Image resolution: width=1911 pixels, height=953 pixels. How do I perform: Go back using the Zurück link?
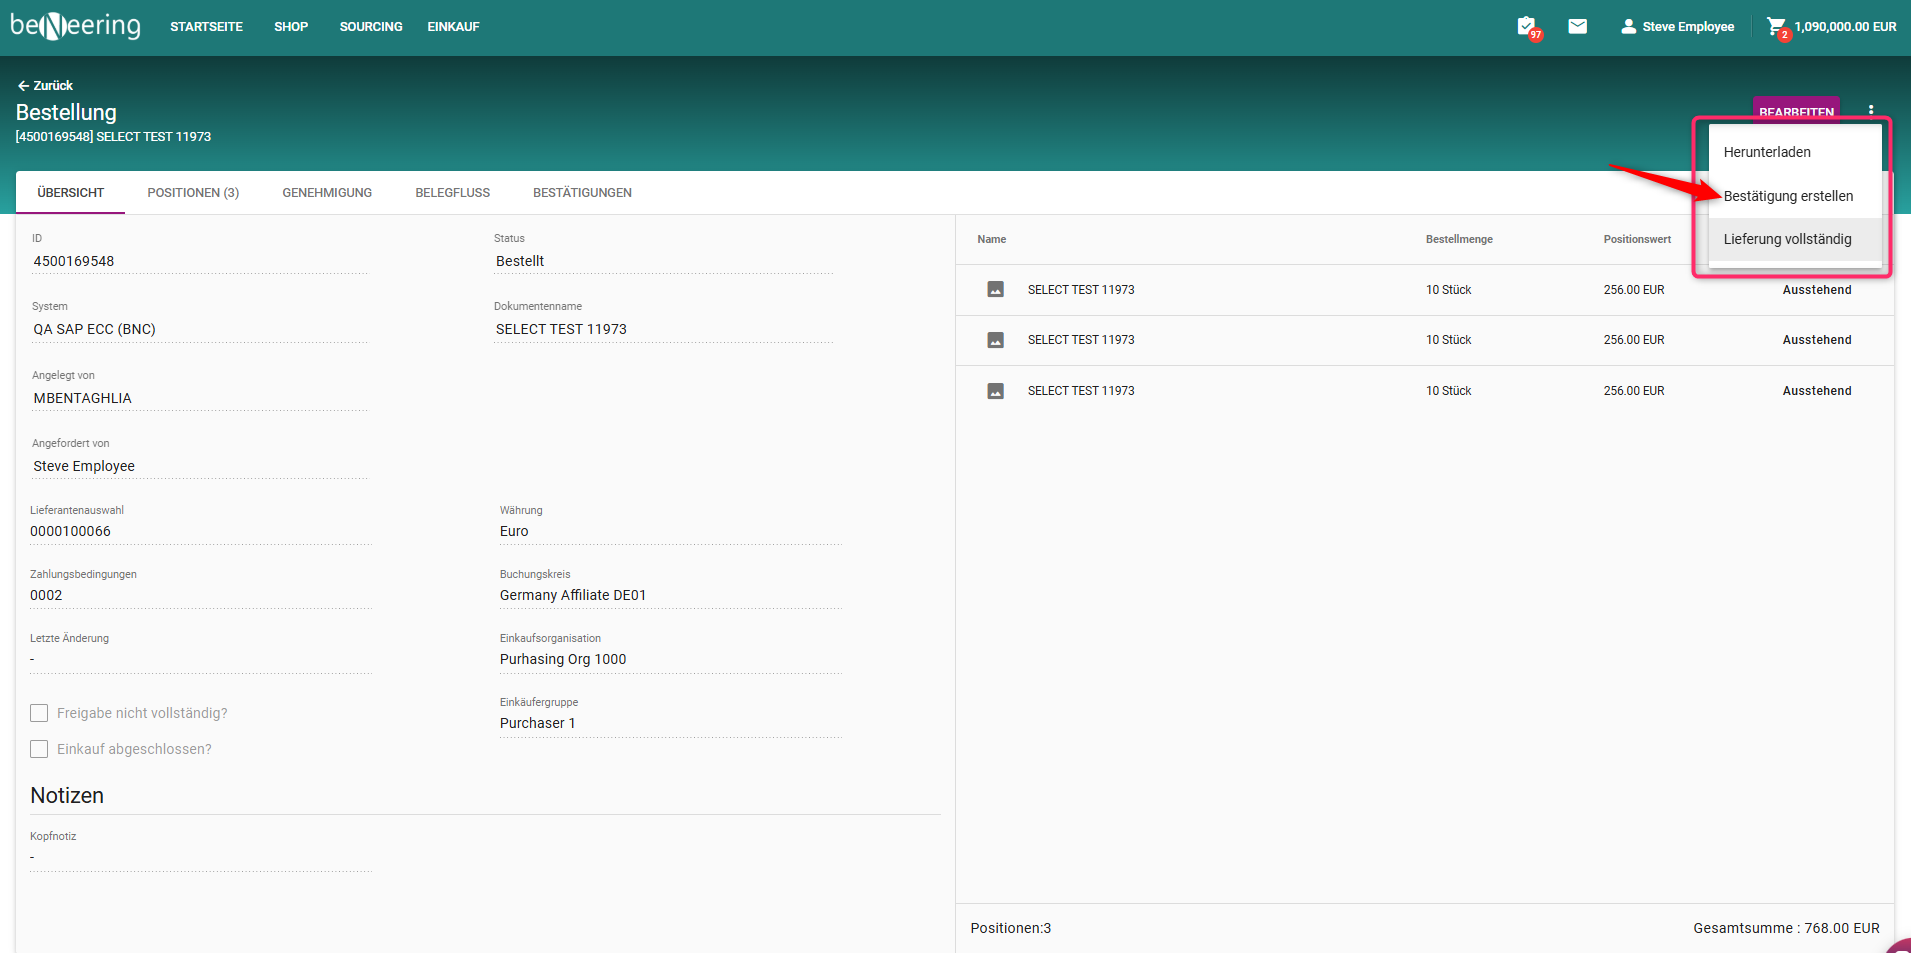click(x=45, y=86)
